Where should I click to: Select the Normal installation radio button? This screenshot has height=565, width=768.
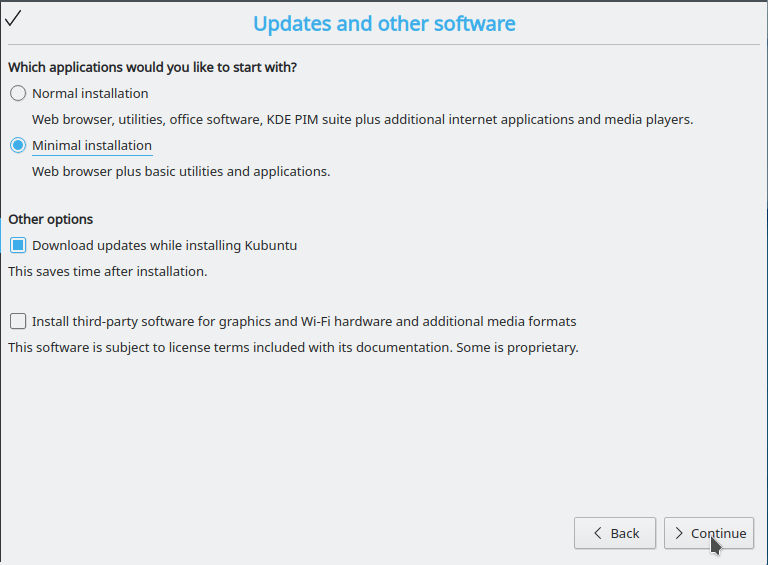tap(18, 93)
